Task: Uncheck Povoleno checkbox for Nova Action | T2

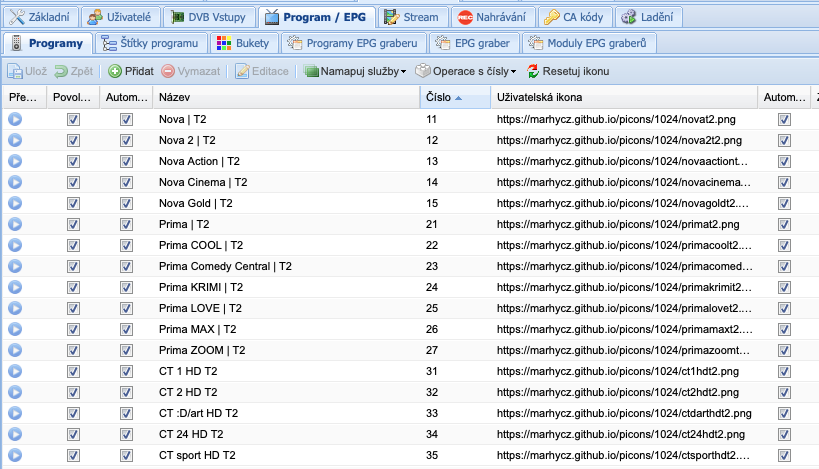Action: [x=73, y=161]
